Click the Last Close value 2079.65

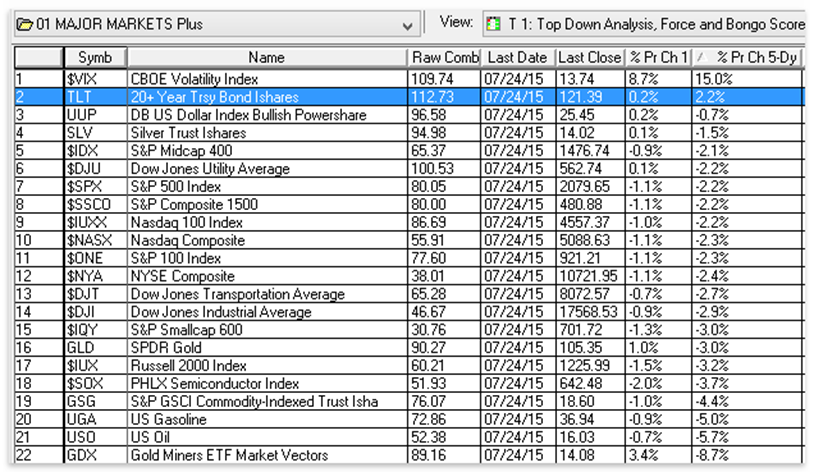coord(585,186)
